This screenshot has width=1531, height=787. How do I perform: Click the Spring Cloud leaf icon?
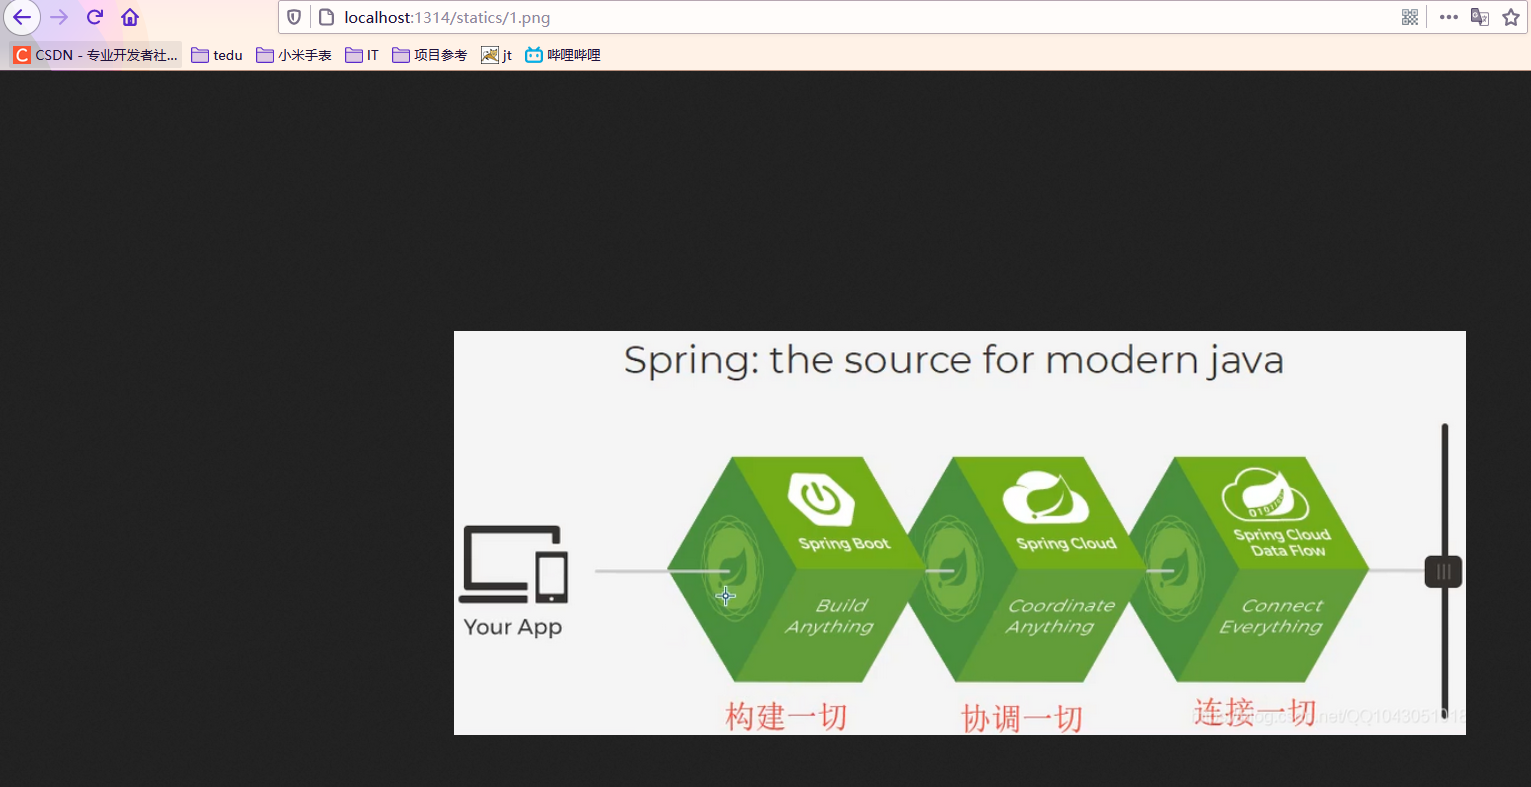point(1045,498)
